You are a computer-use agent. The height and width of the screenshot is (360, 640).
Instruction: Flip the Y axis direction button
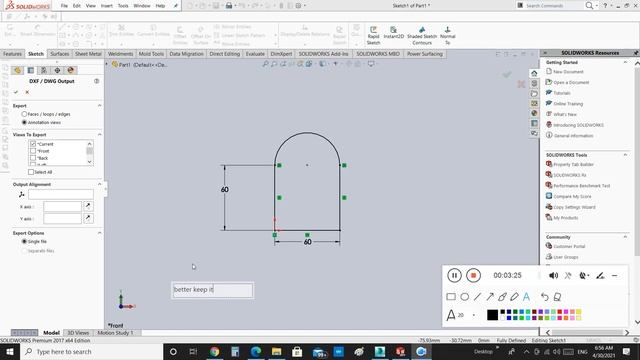pos(88,218)
